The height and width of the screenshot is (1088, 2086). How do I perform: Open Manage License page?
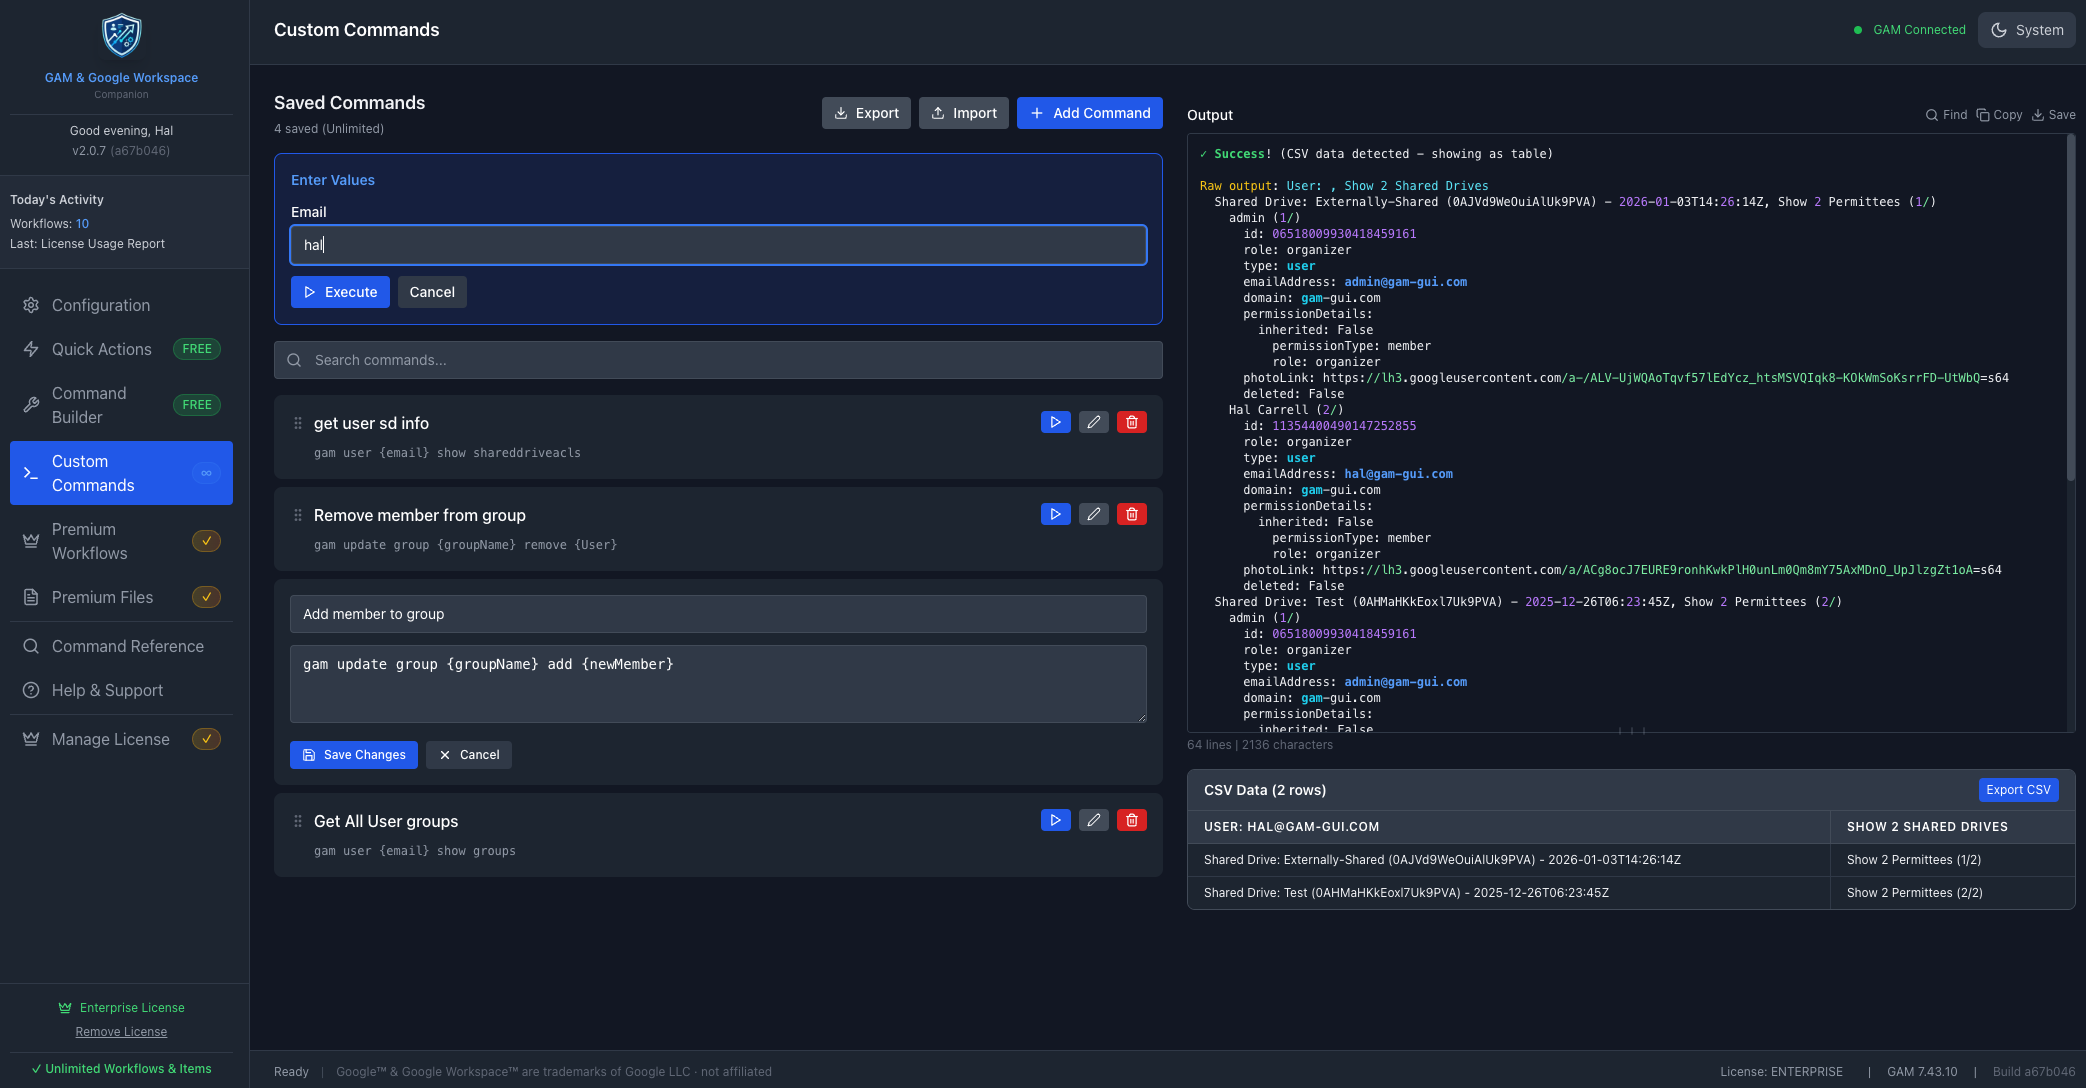point(121,739)
